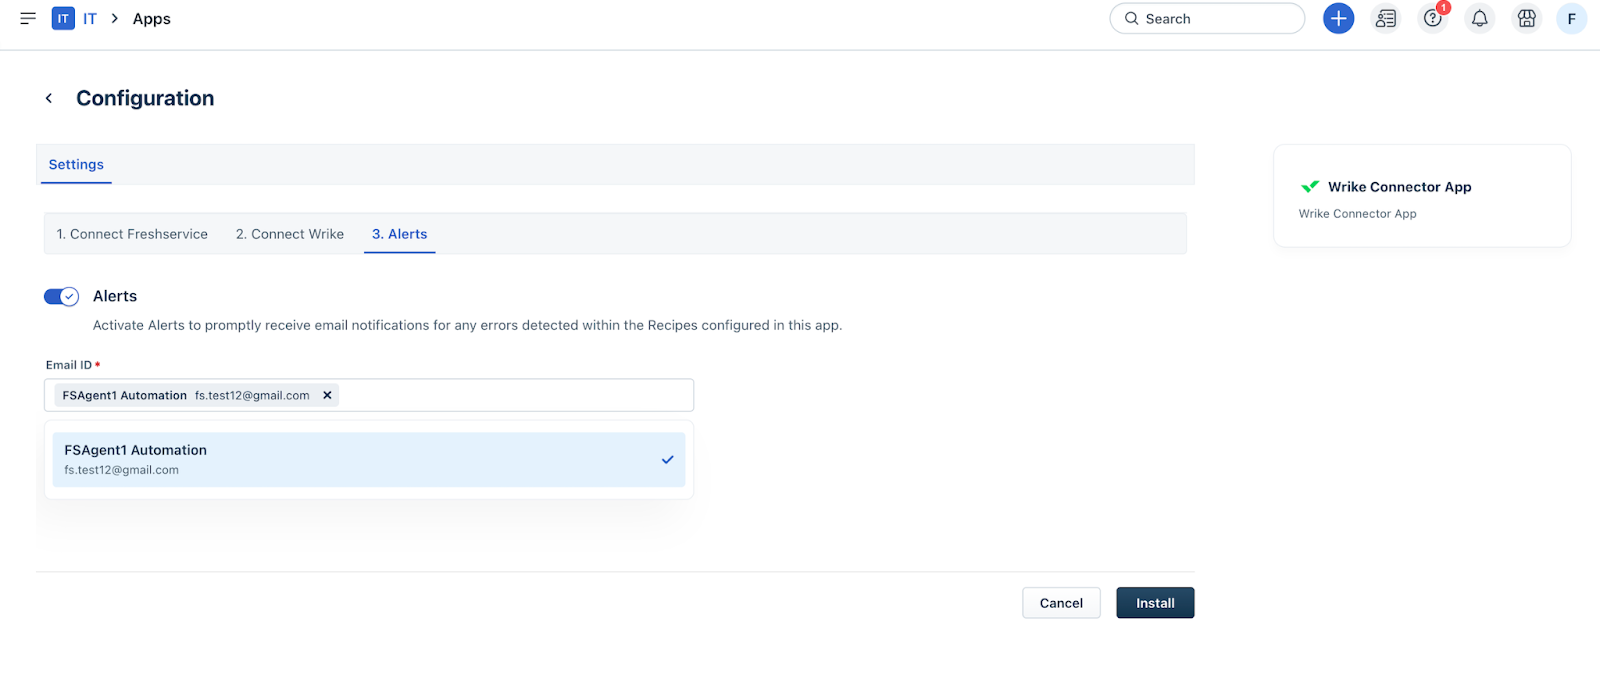Click the Wrike Connector App title

pyautogui.click(x=1400, y=187)
